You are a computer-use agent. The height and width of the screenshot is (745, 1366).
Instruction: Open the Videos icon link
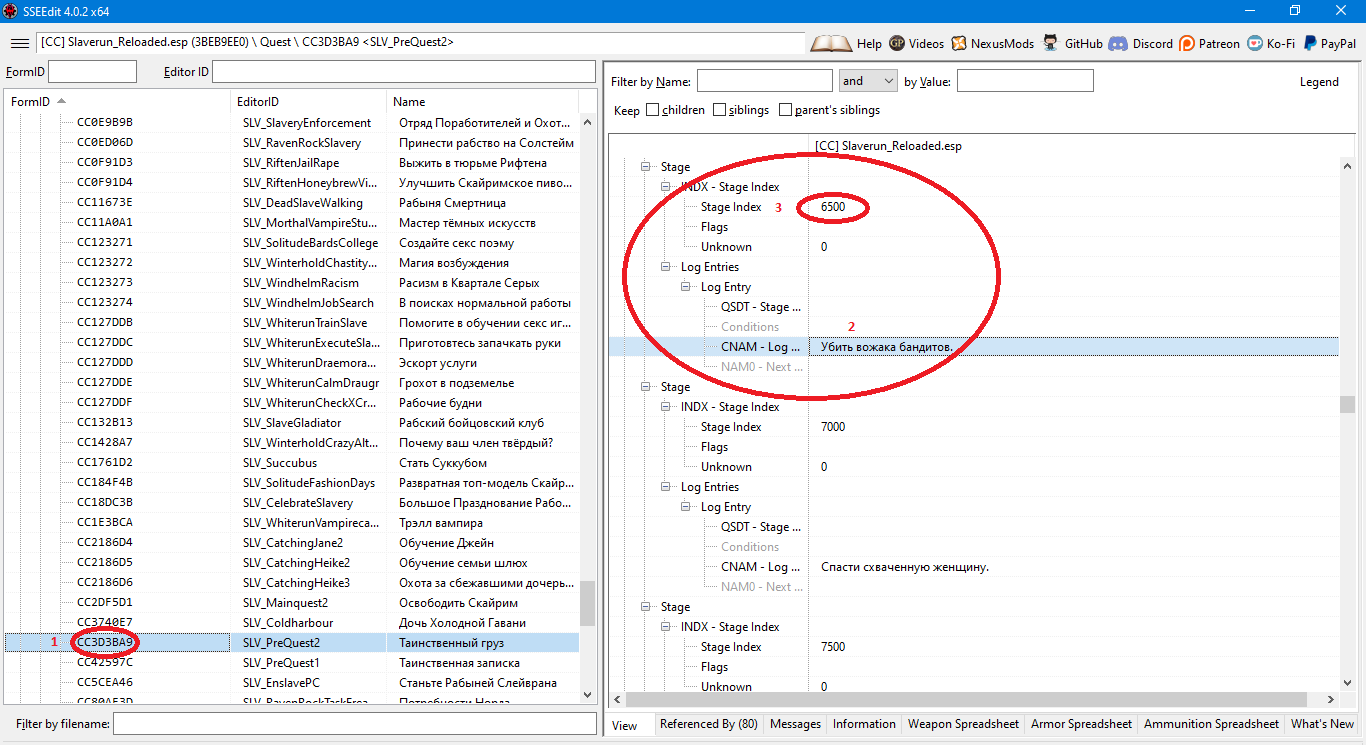click(x=897, y=43)
